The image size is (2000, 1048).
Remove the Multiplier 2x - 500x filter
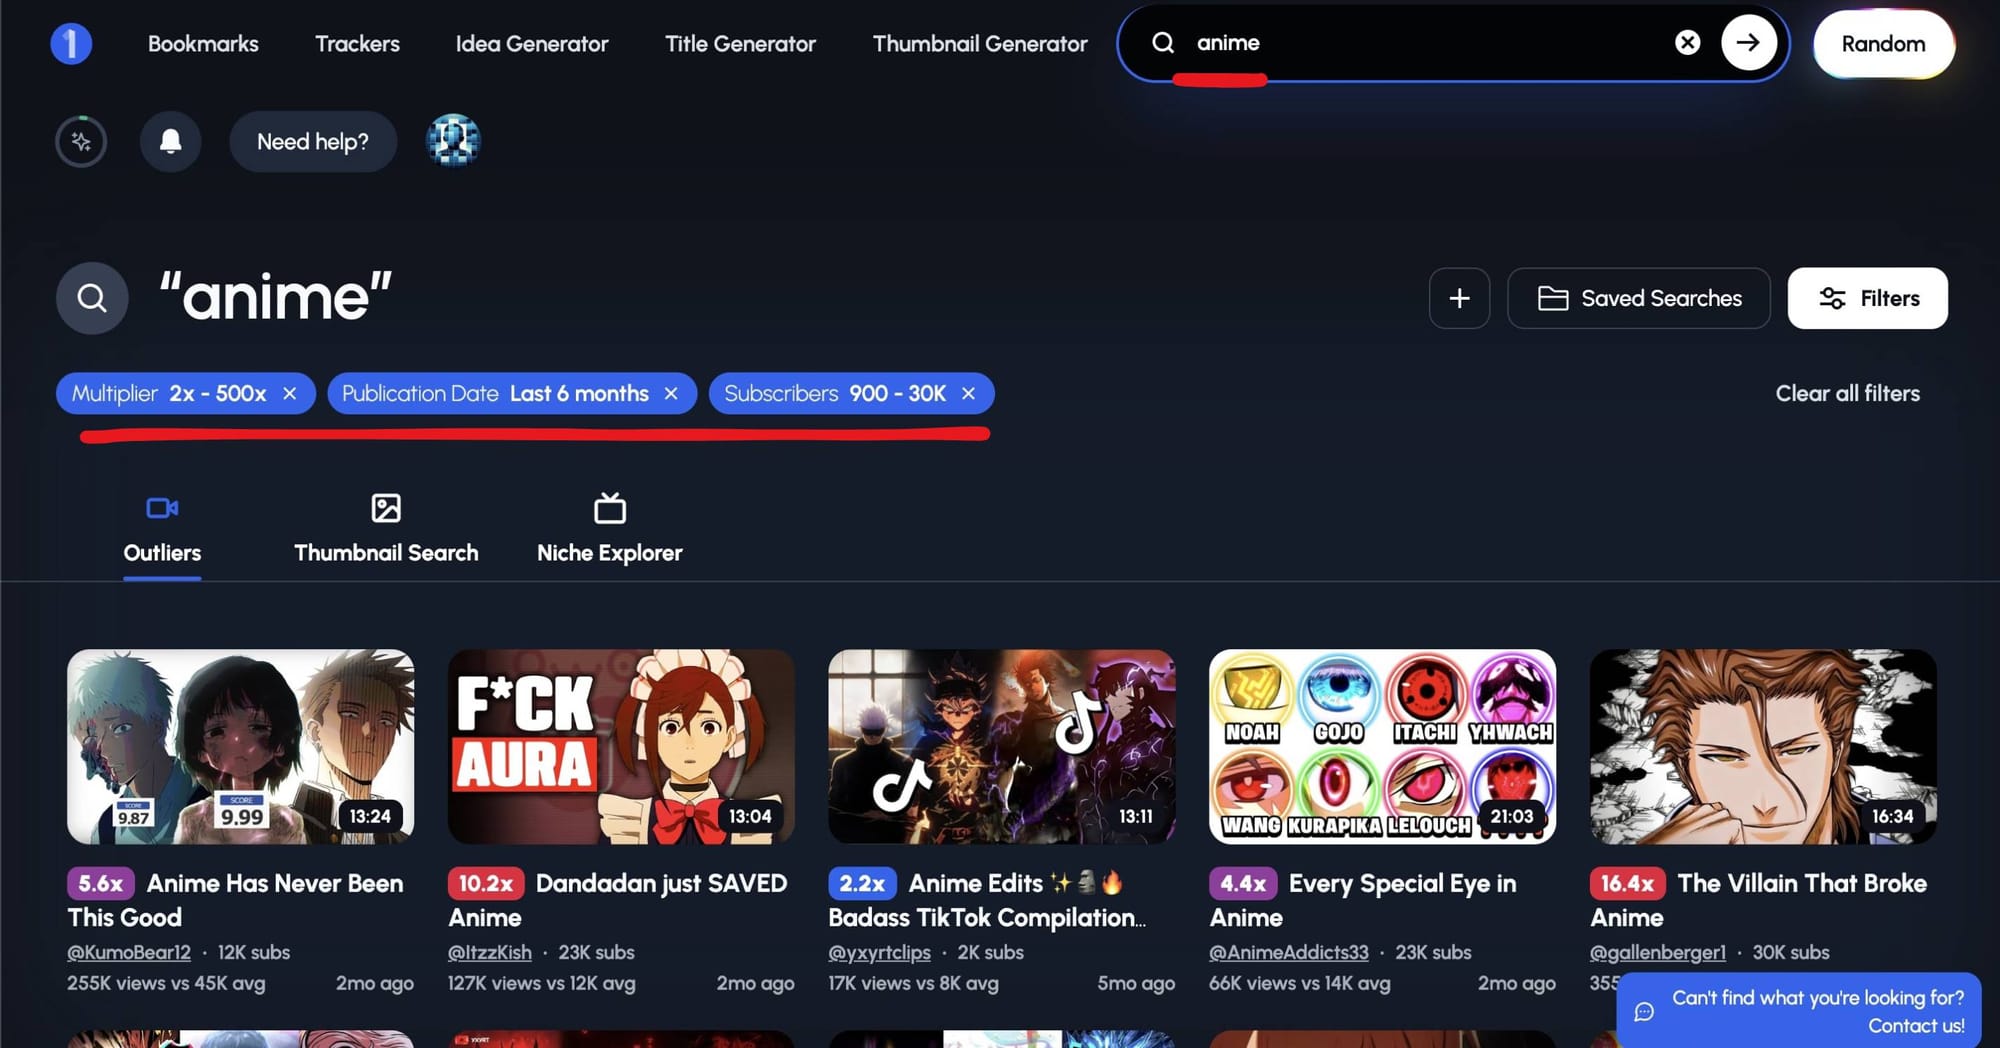pyautogui.click(x=290, y=394)
